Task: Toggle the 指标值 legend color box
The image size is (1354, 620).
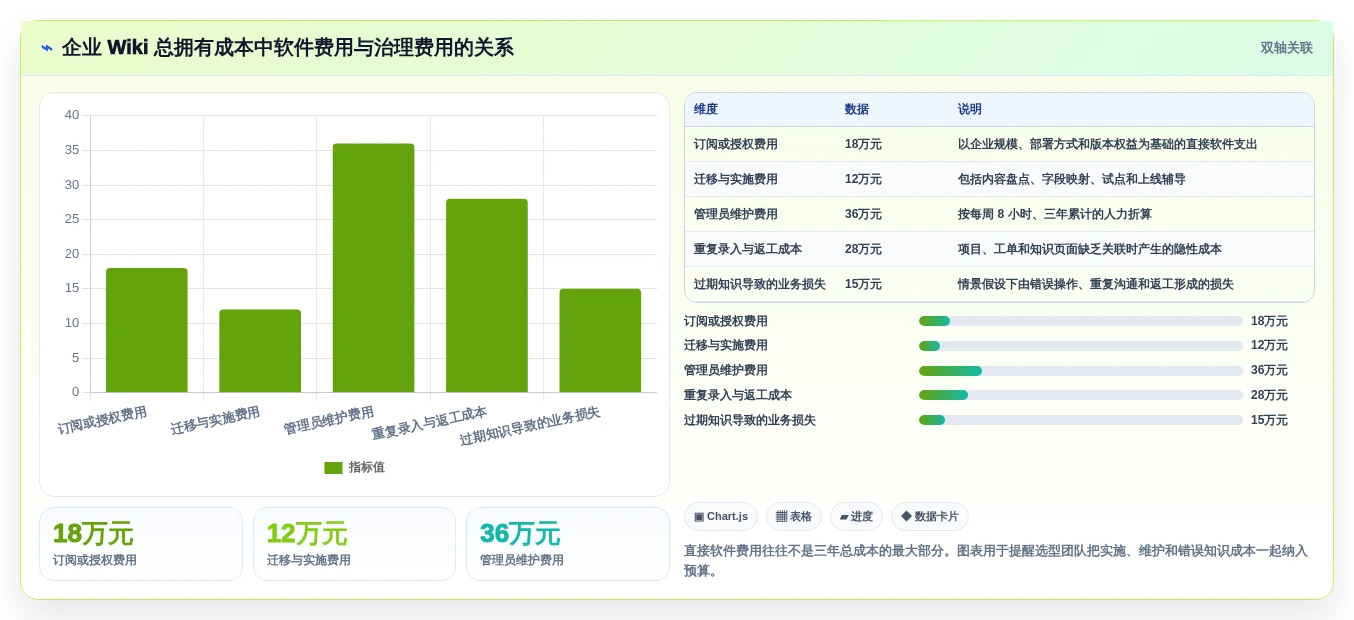Action: (333, 468)
